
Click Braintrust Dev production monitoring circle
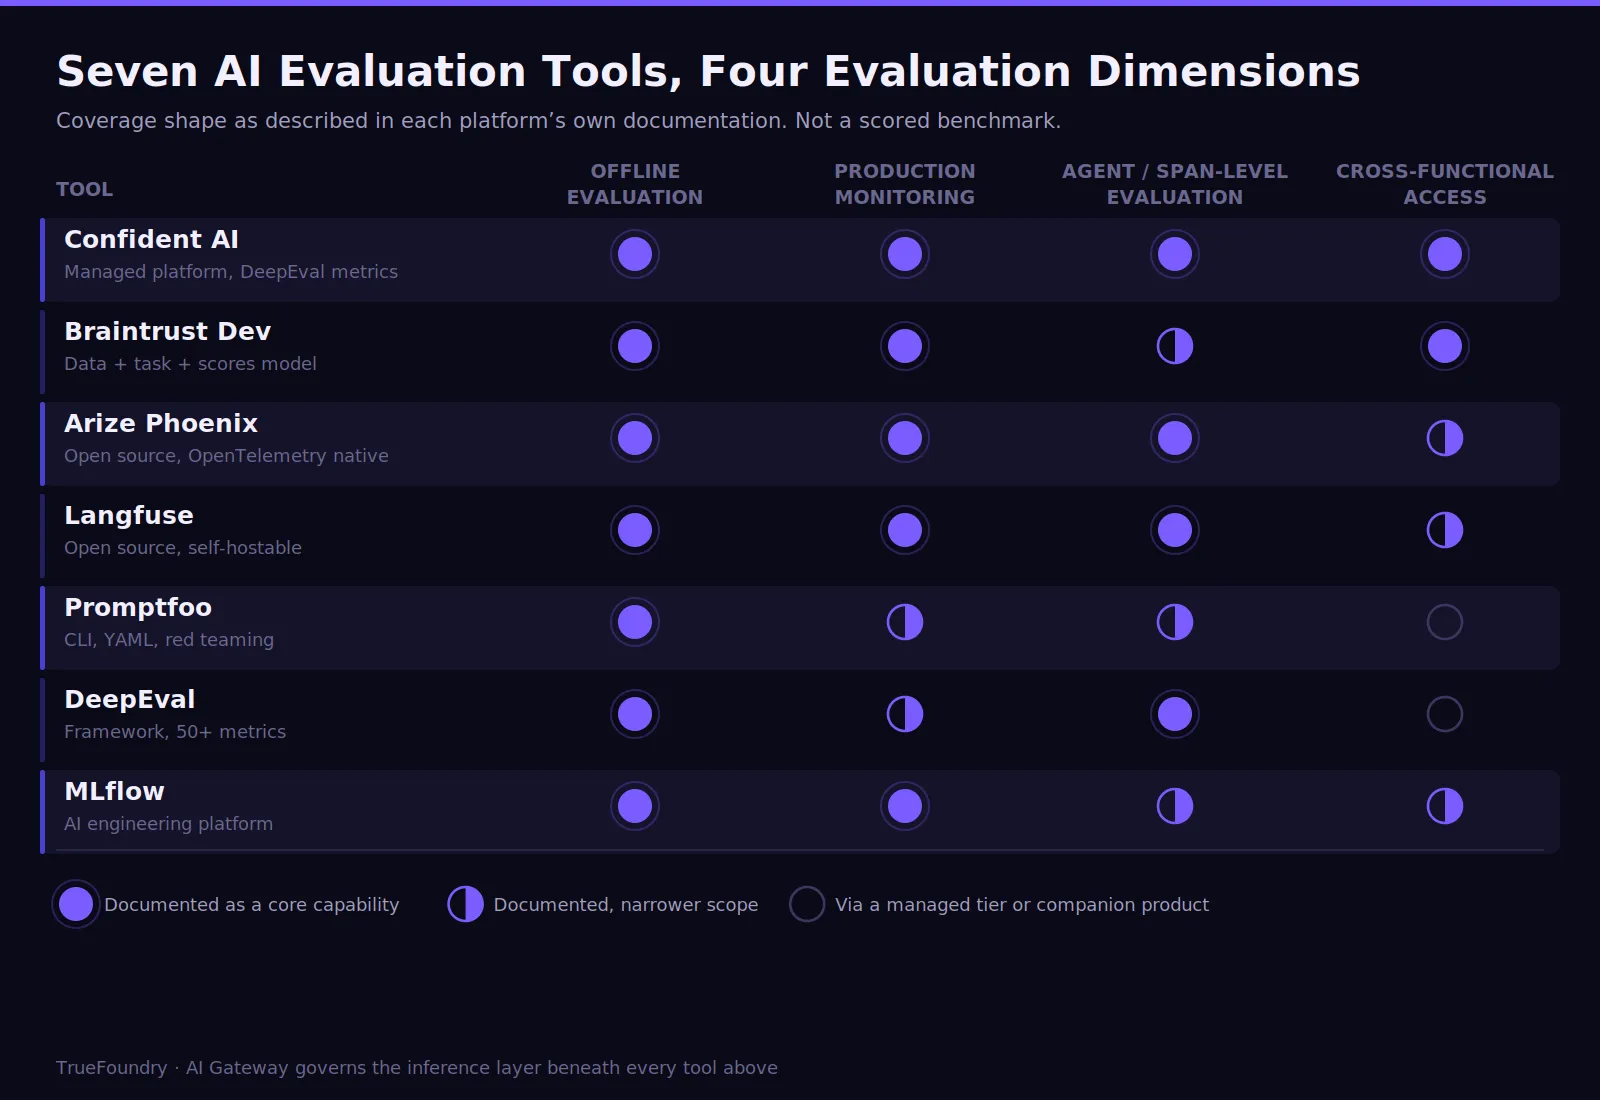click(905, 346)
